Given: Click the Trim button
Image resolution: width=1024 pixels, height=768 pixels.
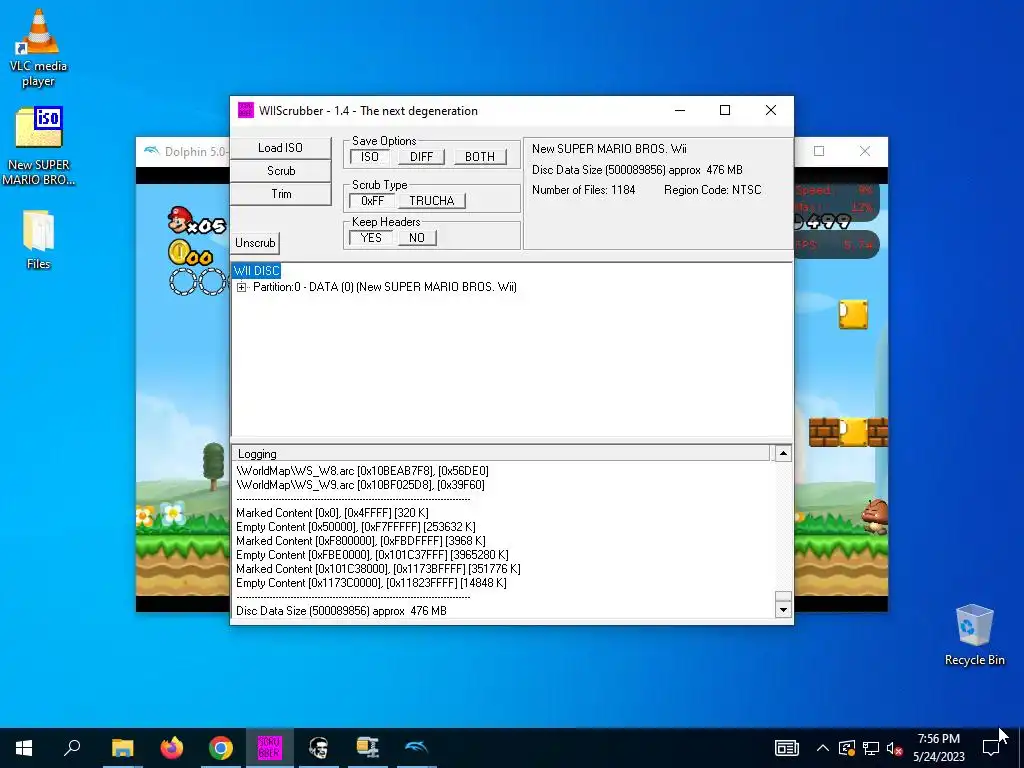Looking at the screenshot, I should point(281,194).
